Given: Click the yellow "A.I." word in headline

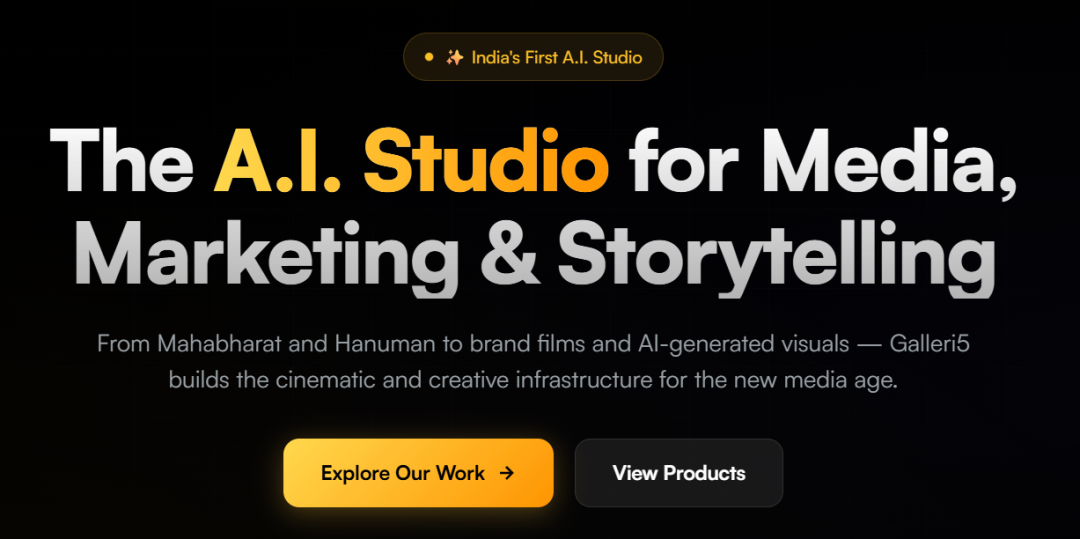Looking at the screenshot, I should (x=277, y=160).
